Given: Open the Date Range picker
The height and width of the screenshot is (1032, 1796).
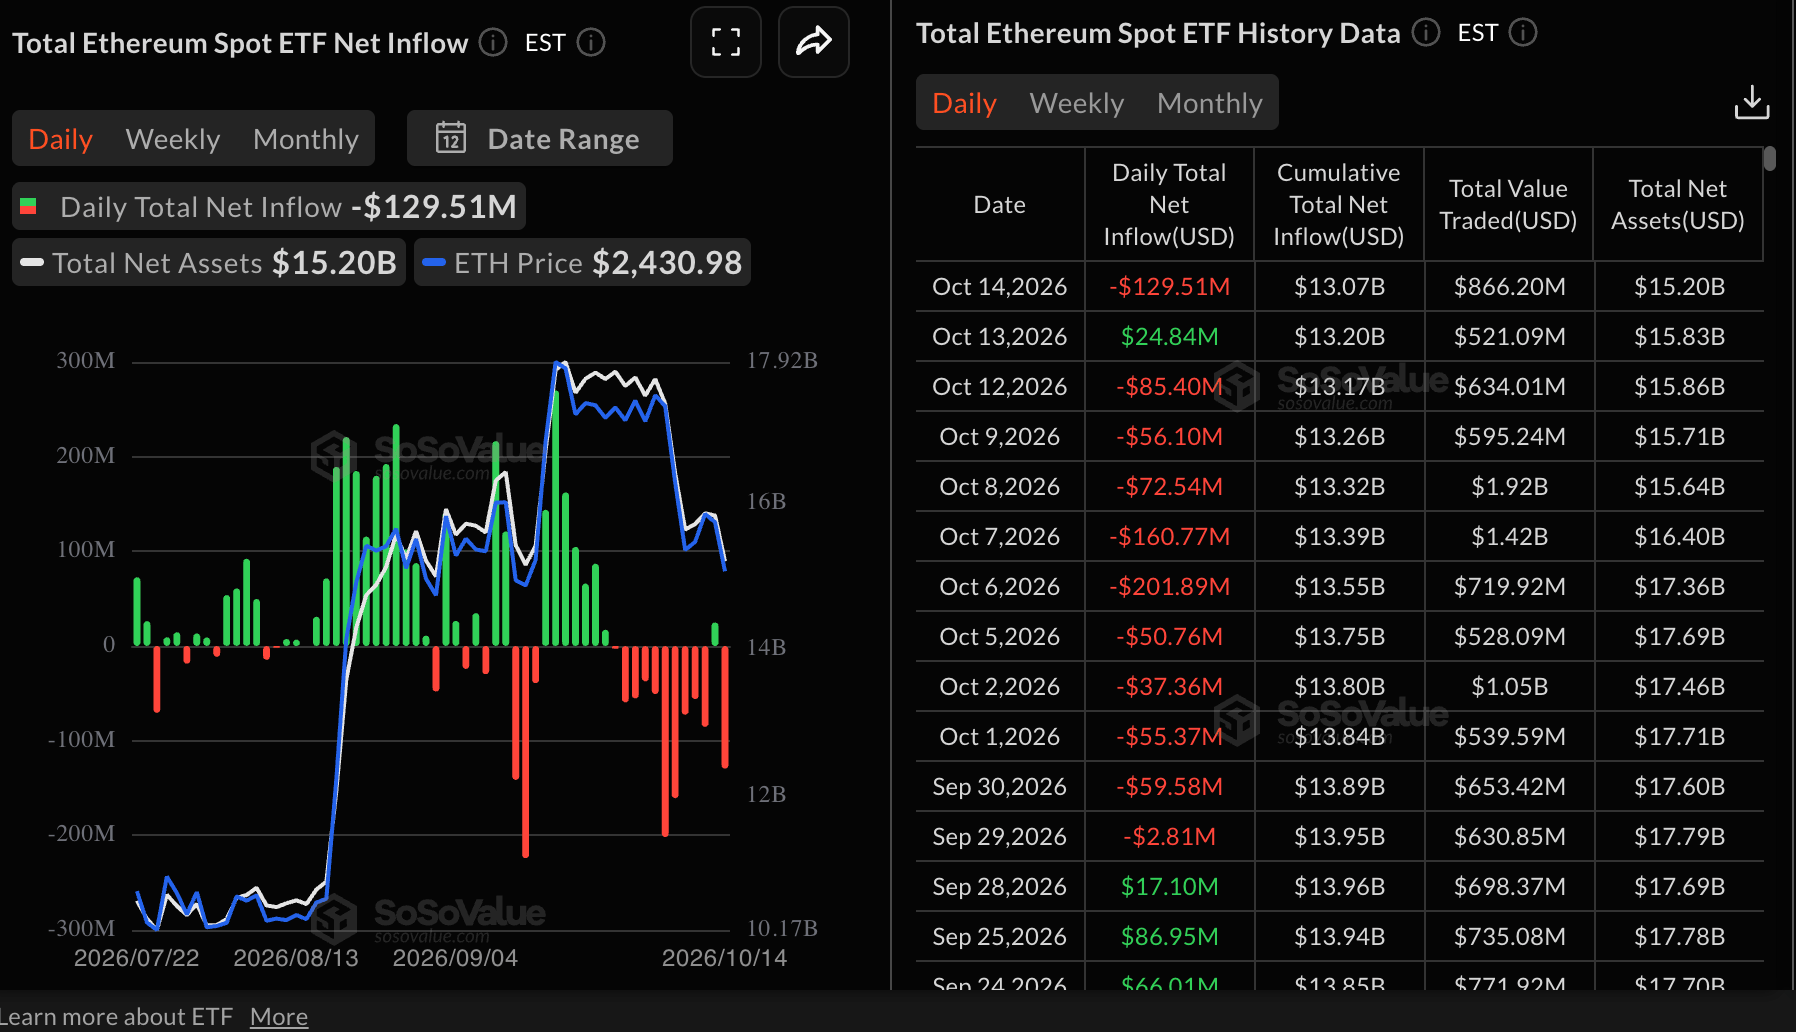Looking at the screenshot, I should pos(540,138).
